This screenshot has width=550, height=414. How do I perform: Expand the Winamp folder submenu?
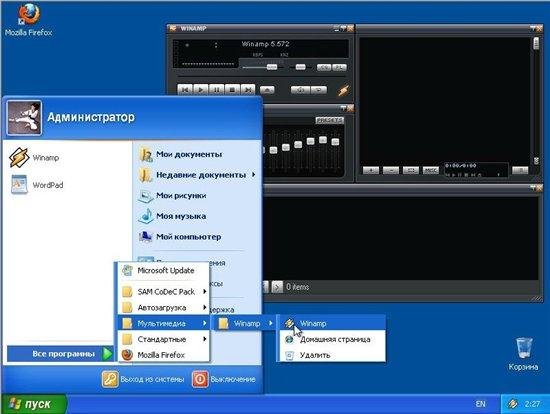[245, 323]
